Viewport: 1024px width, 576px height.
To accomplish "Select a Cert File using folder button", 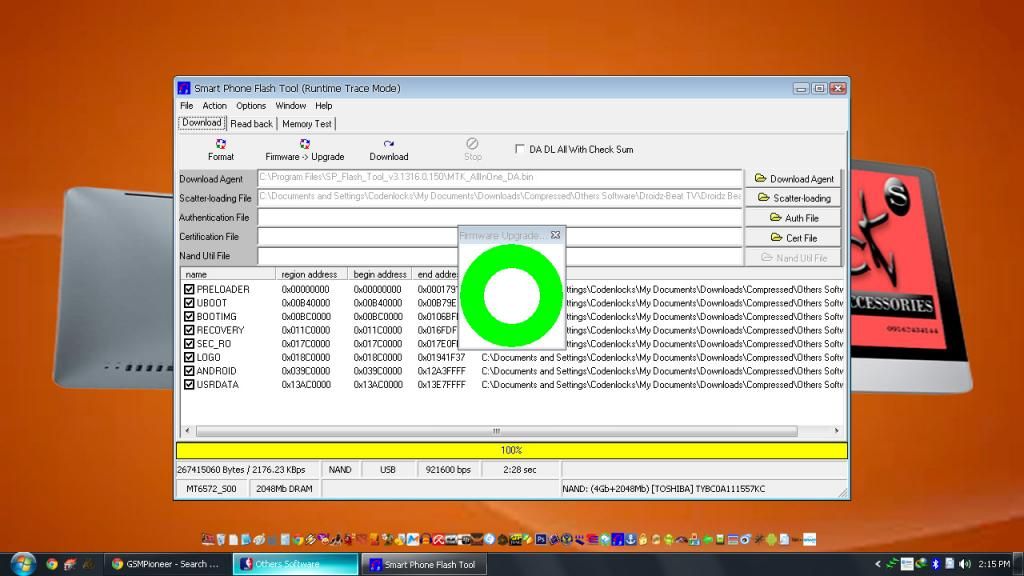I will tap(794, 238).
